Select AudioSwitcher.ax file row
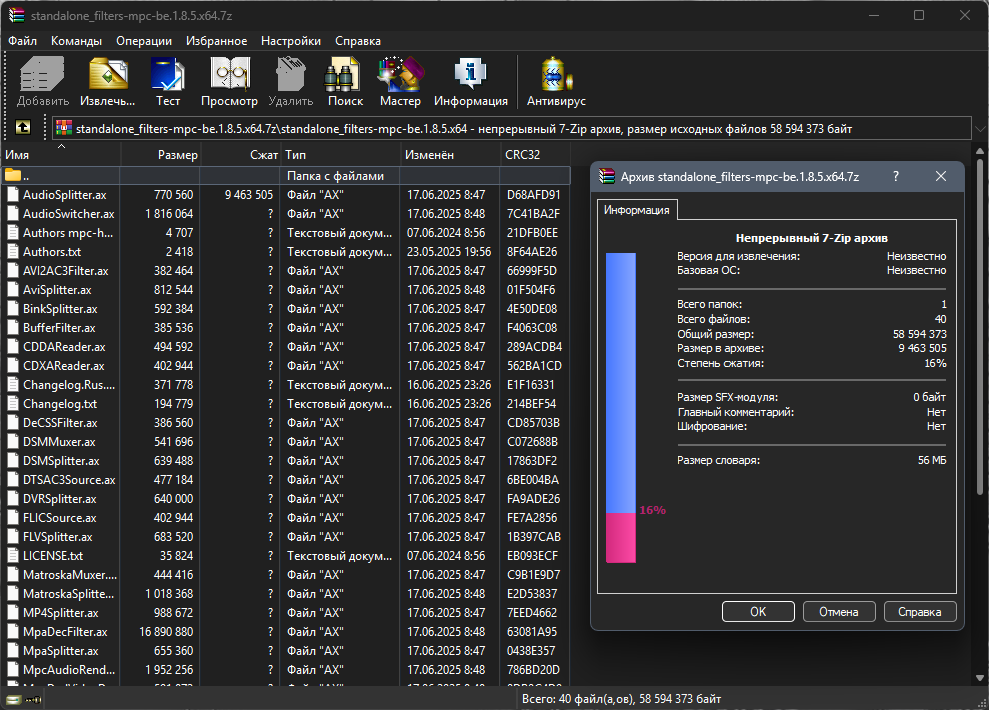The height and width of the screenshot is (710, 989). point(285,214)
